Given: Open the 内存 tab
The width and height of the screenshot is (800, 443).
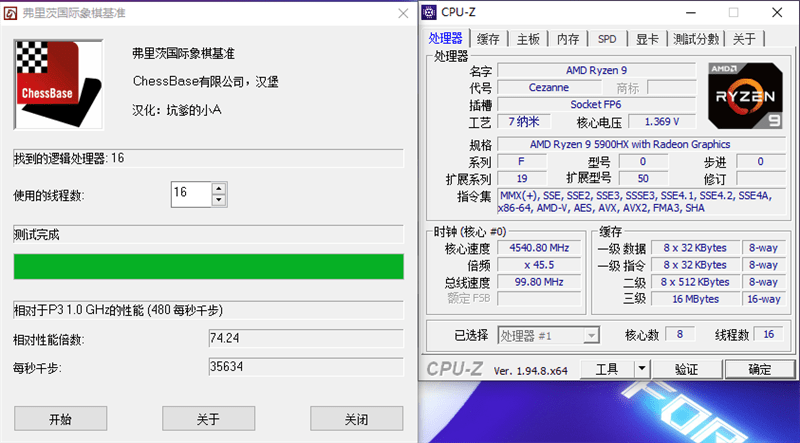Looking at the screenshot, I should pos(568,39).
